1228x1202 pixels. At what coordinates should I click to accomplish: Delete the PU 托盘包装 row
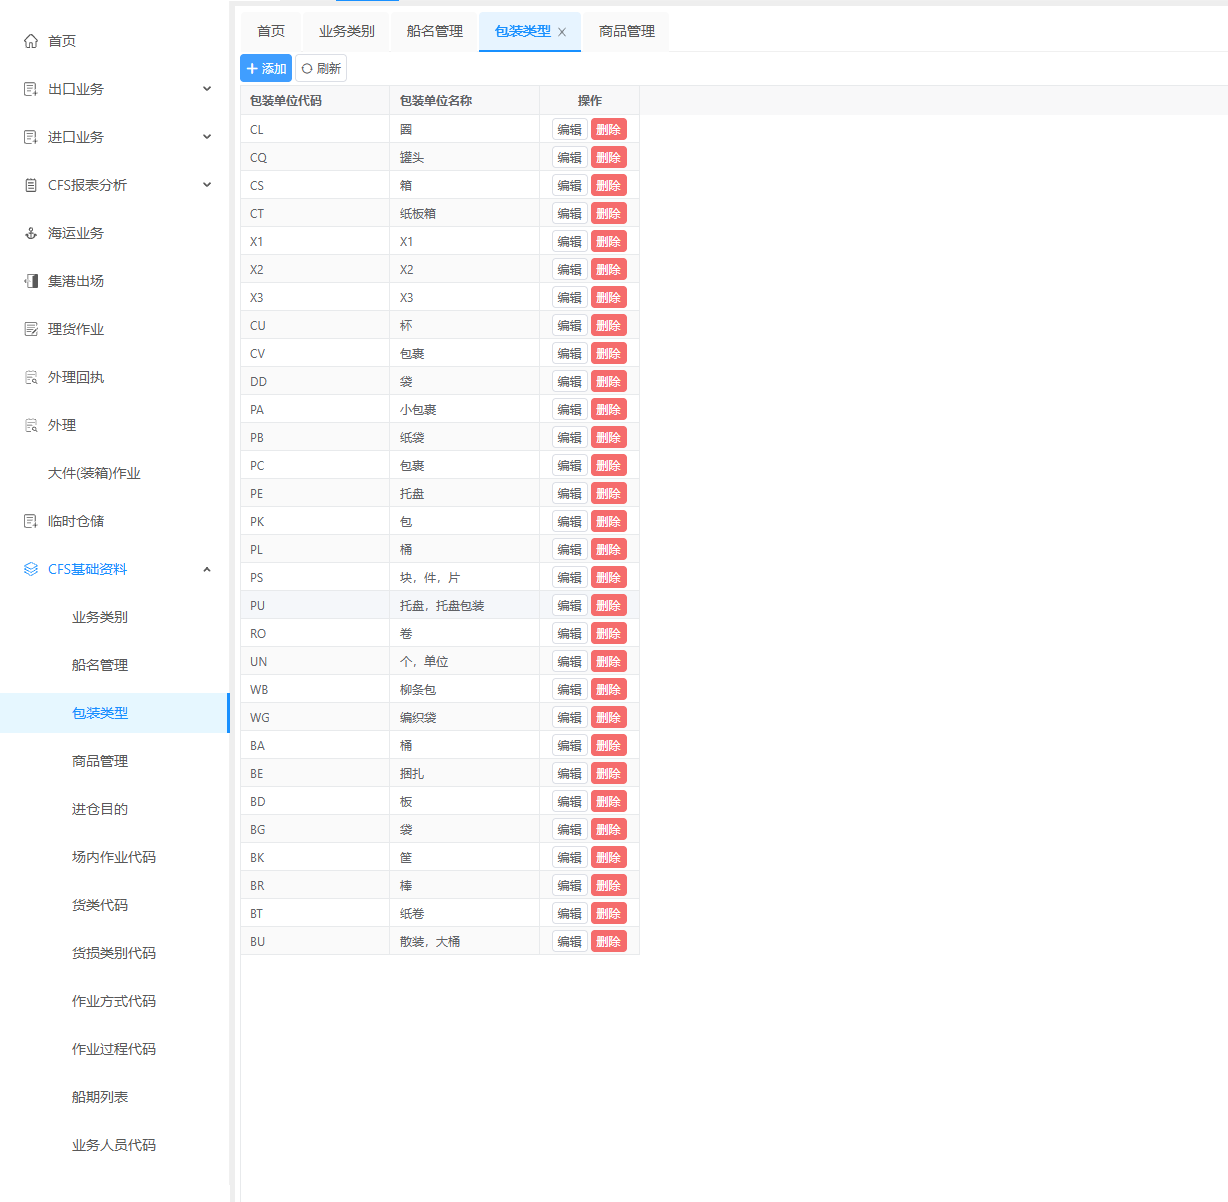tap(608, 606)
